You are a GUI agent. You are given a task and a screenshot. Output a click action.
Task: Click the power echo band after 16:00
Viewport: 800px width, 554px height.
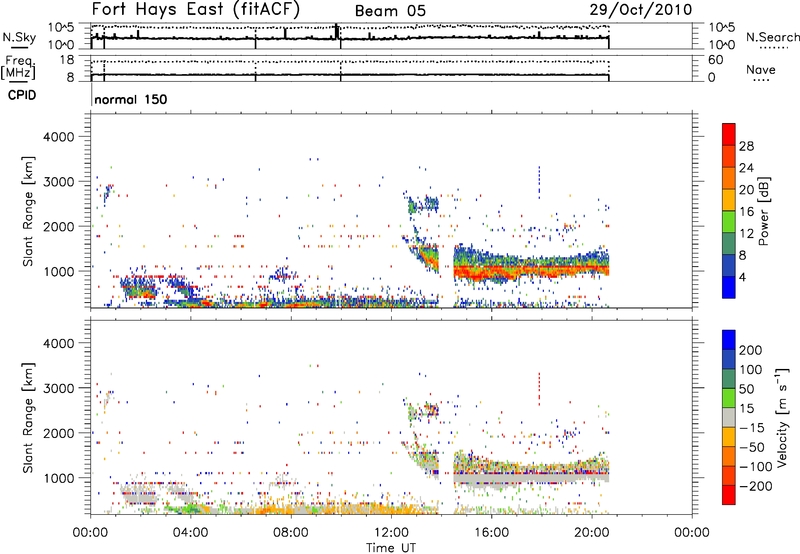tap(531, 267)
